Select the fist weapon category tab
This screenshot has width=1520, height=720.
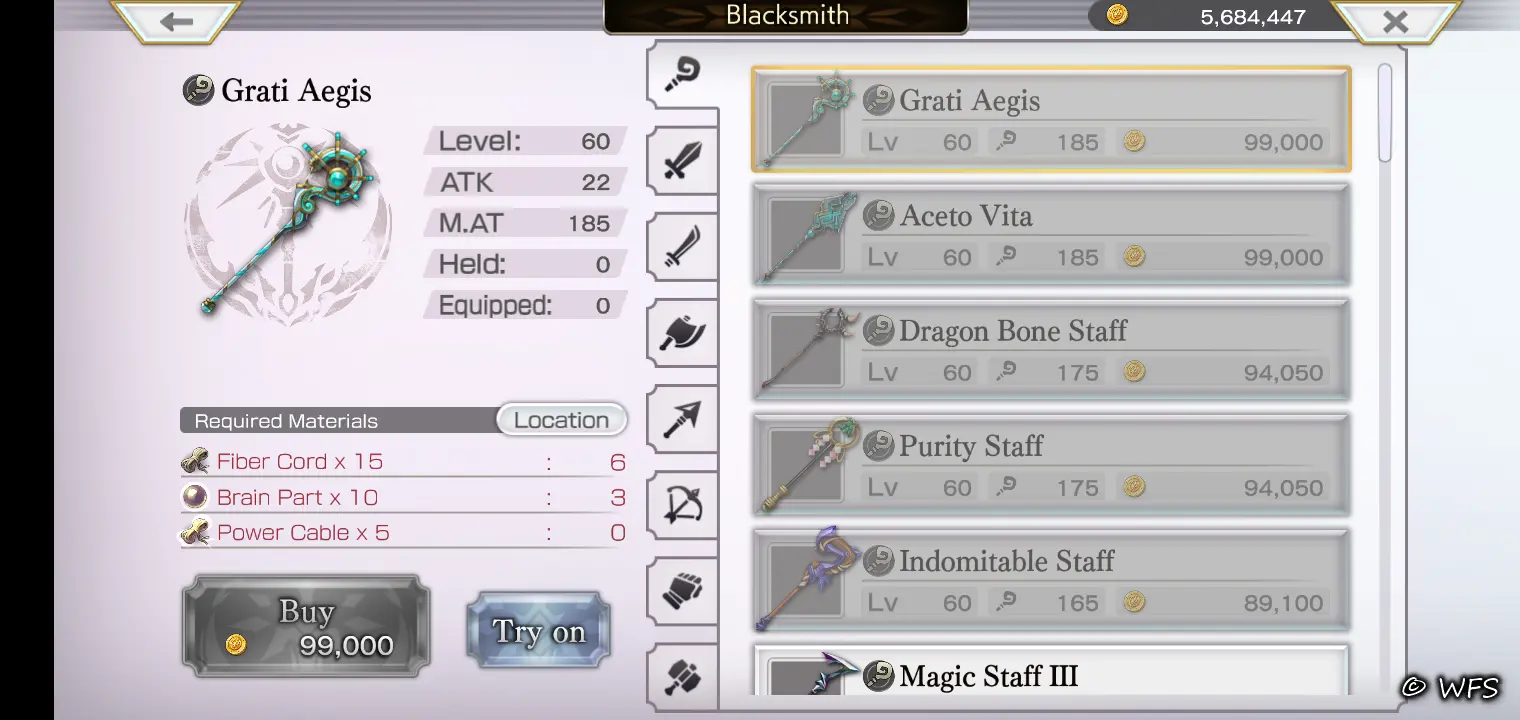click(x=682, y=591)
